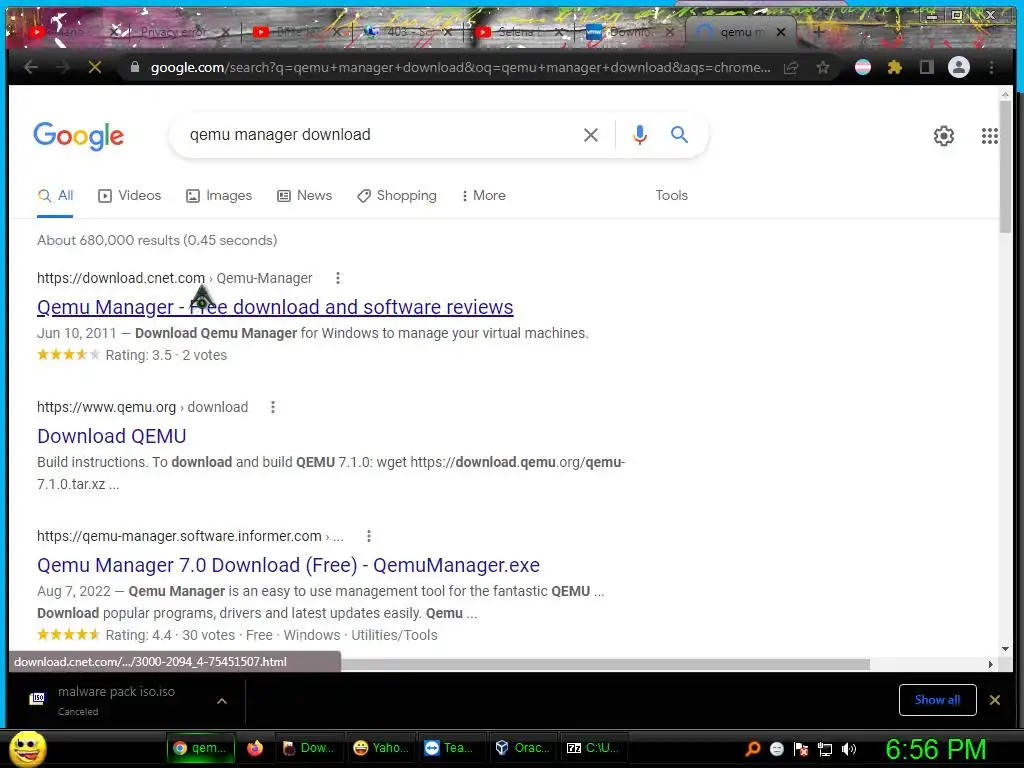1024x768 pixels.
Task: Switch to News results tab
Action: click(305, 195)
